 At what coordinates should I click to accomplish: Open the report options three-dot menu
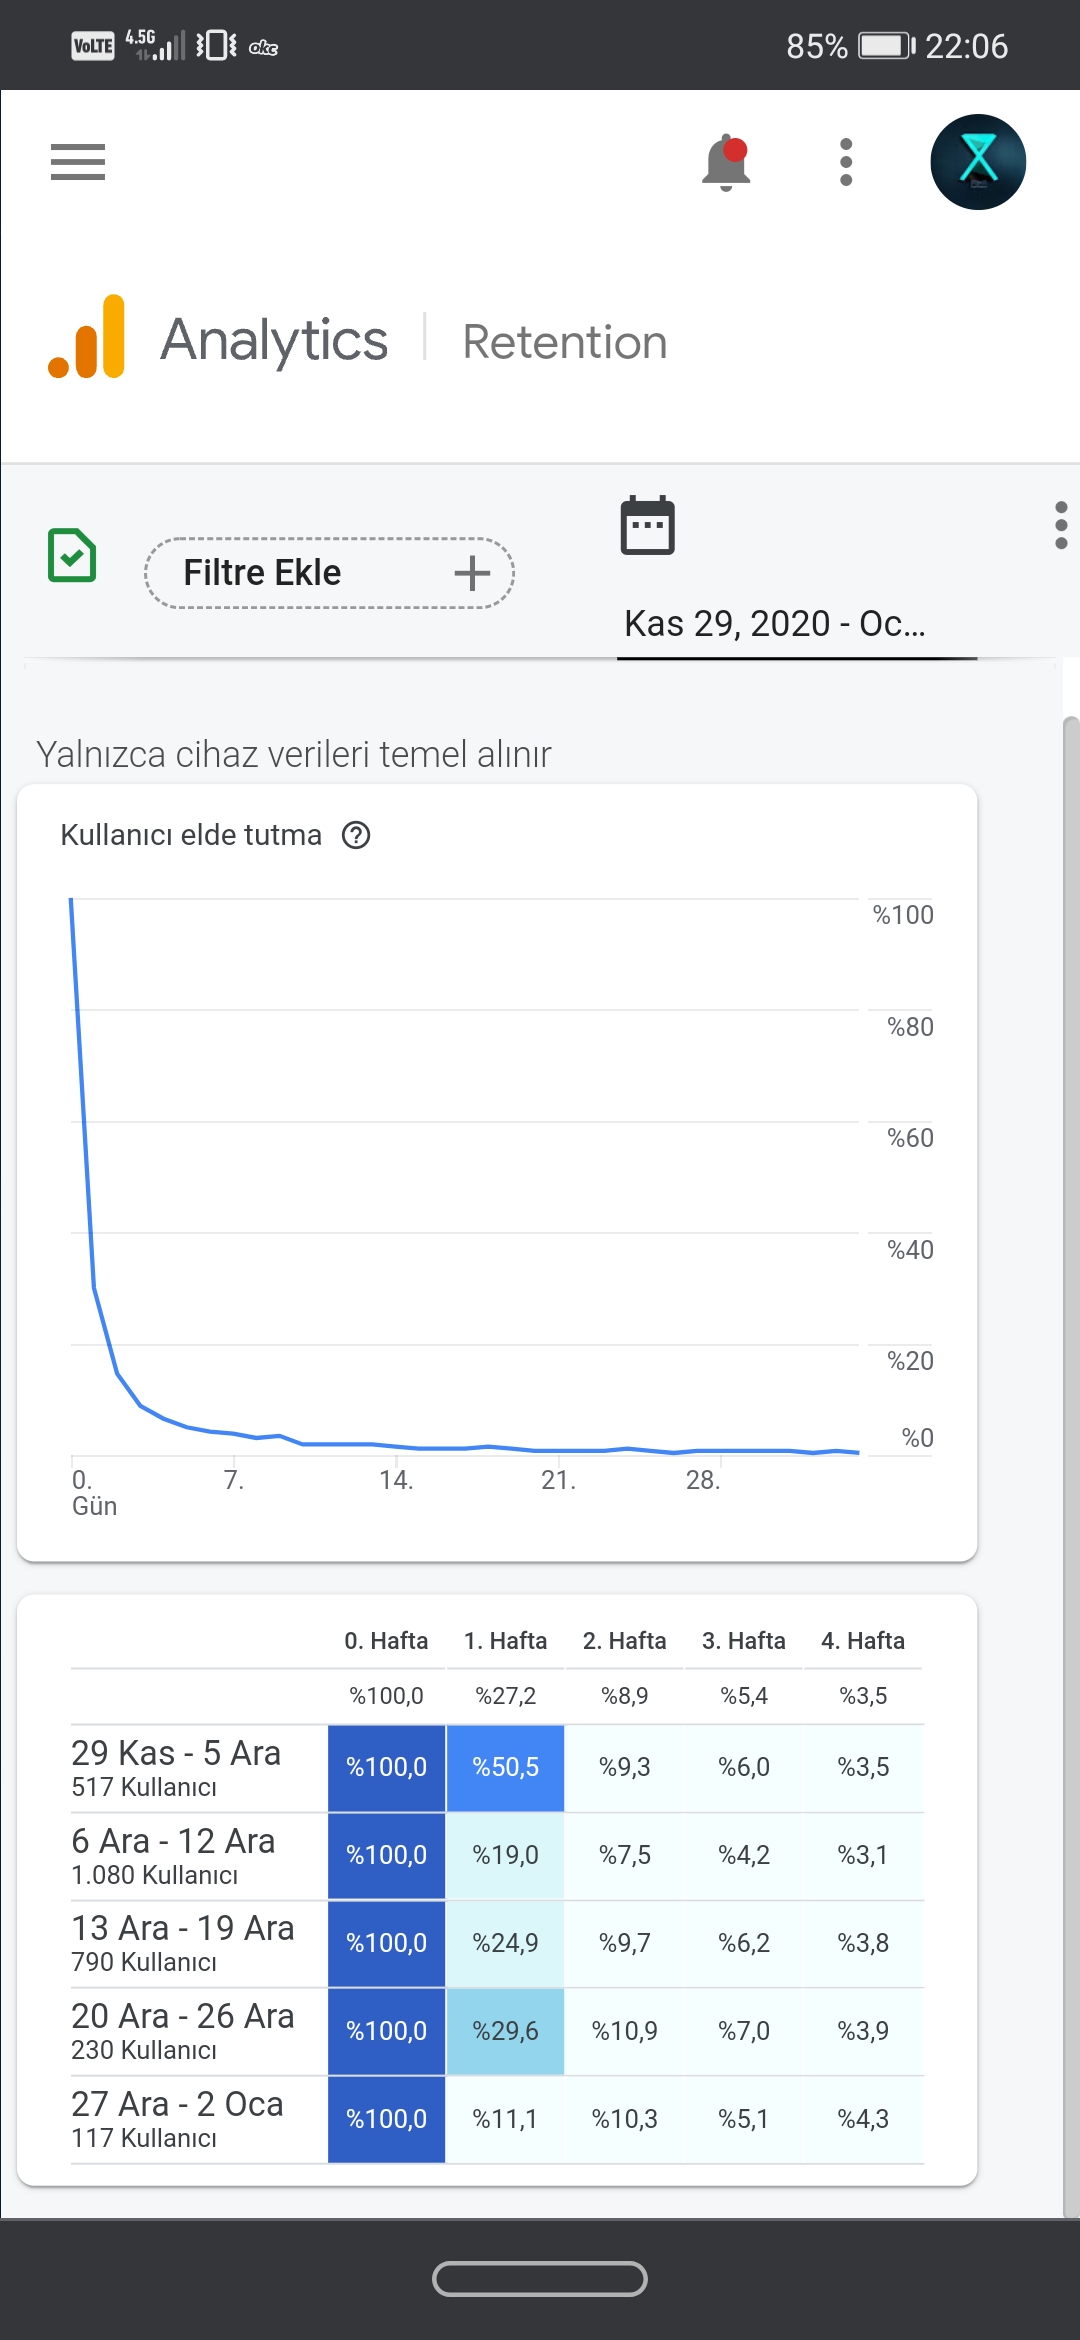click(1061, 525)
